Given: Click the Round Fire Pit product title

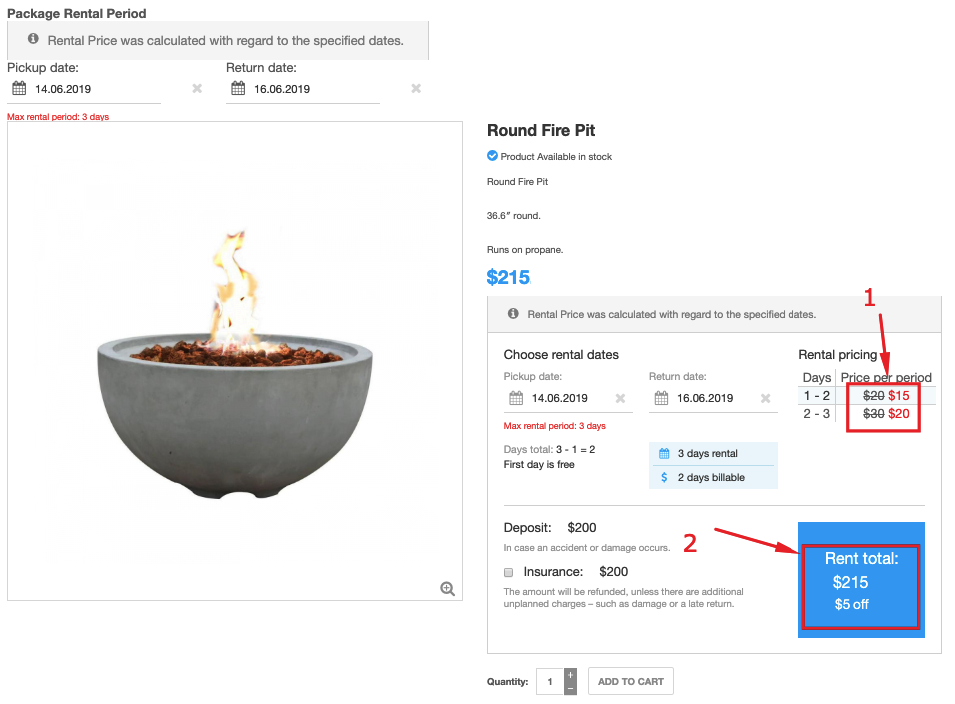Looking at the screenshot, I should [x=541, y=131].
